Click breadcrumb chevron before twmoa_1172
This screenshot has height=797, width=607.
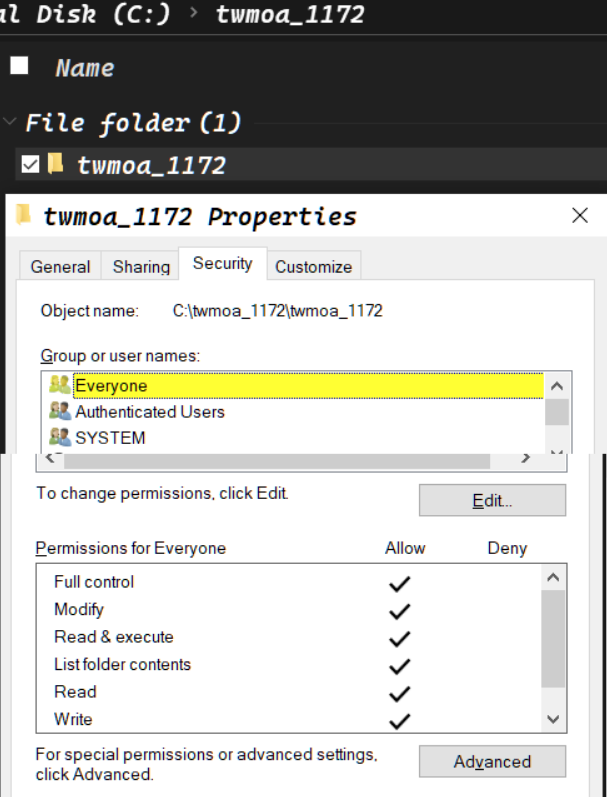pyautogui.click(x=193, y=13)
